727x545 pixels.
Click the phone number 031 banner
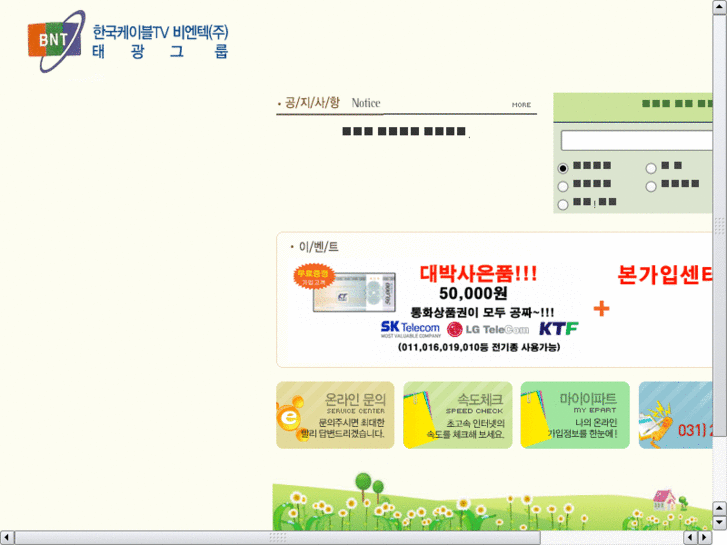pyautogui.click(x=676, y=415)
